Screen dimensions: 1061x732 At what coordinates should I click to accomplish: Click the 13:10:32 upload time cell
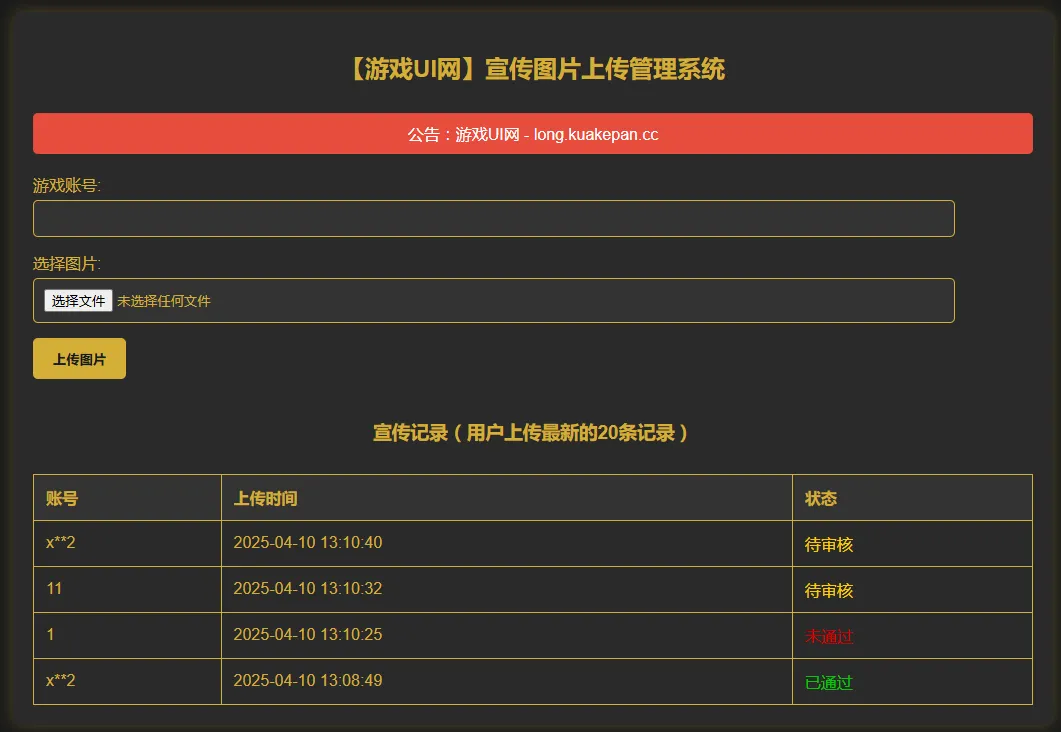pos(307,589)
